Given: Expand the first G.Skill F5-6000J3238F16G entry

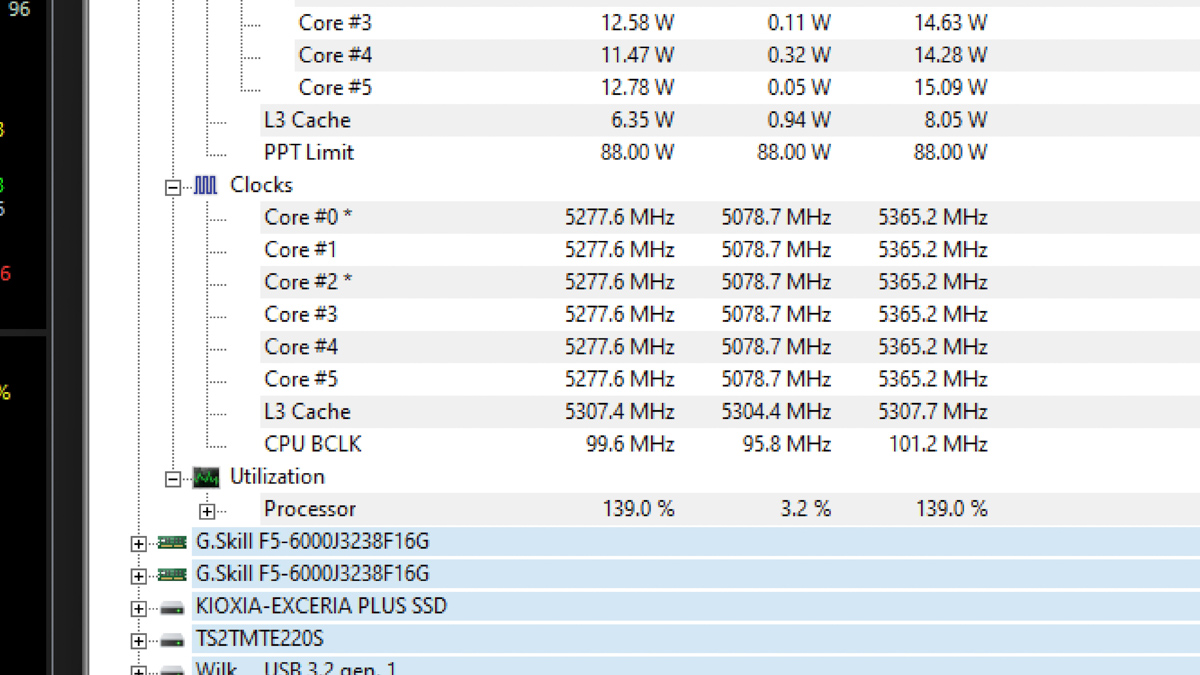Looking at the screenshot, I should pyautogui.click(x=138, y=544).
